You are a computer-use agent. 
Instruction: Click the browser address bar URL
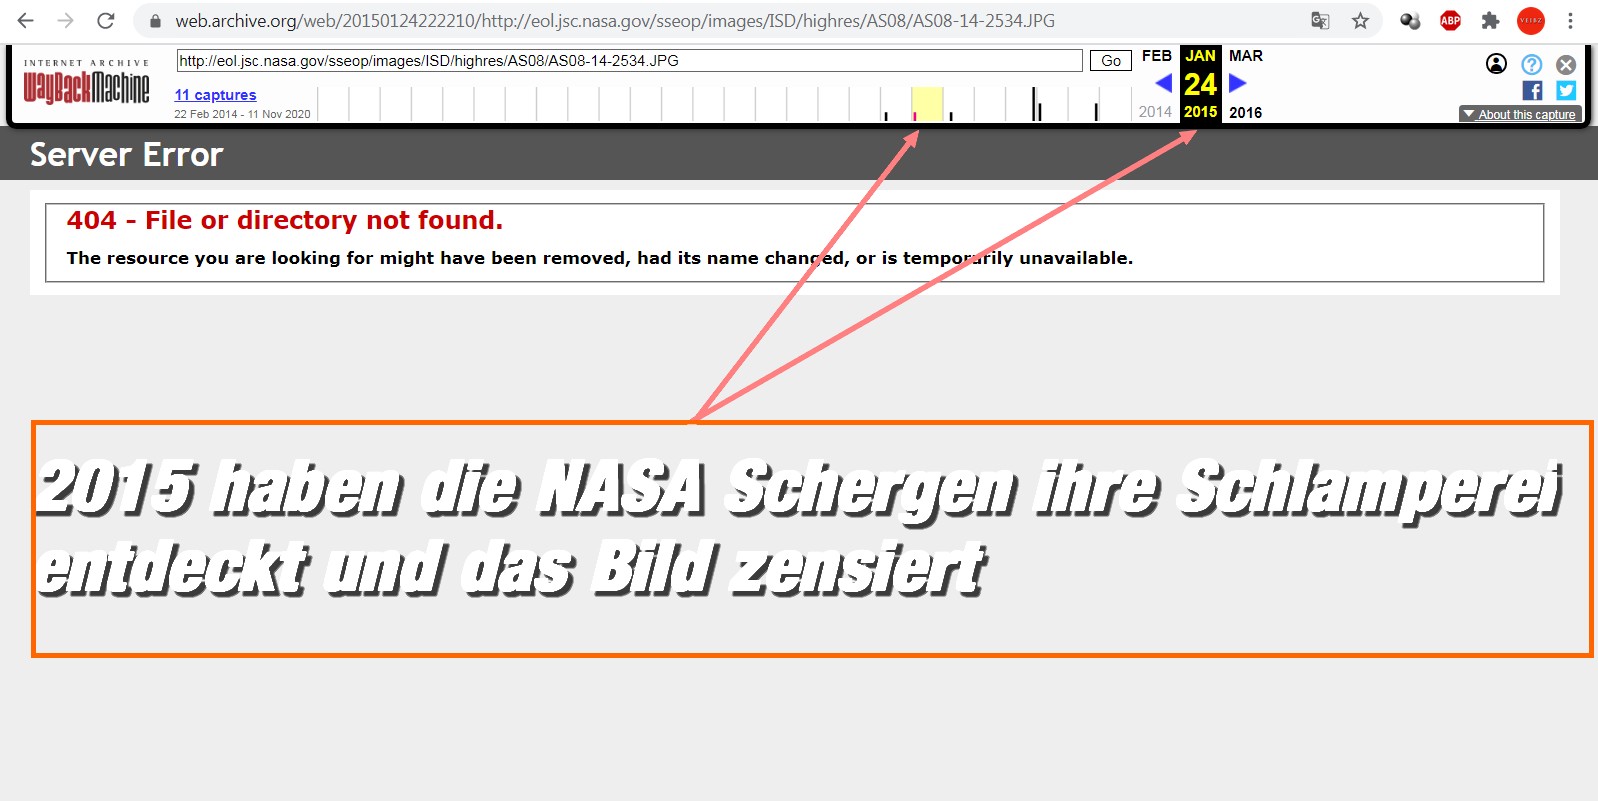click(615, 20)
